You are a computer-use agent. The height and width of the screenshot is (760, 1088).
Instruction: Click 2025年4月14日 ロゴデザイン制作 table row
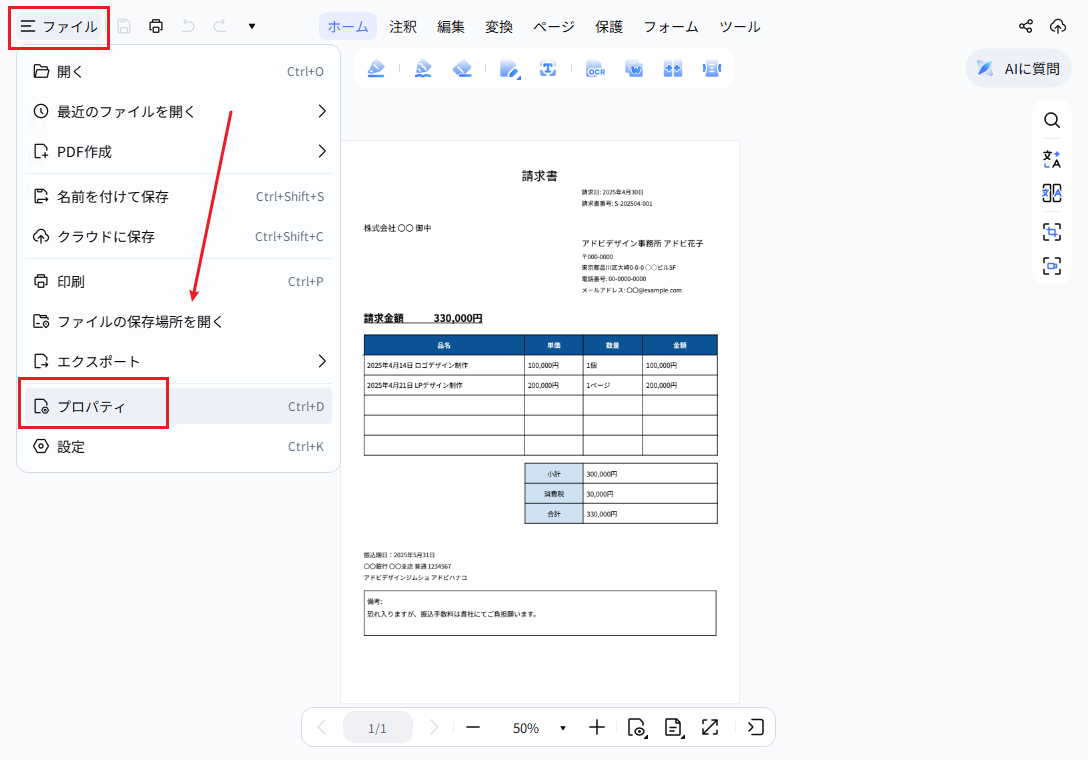tap(541, 365)
